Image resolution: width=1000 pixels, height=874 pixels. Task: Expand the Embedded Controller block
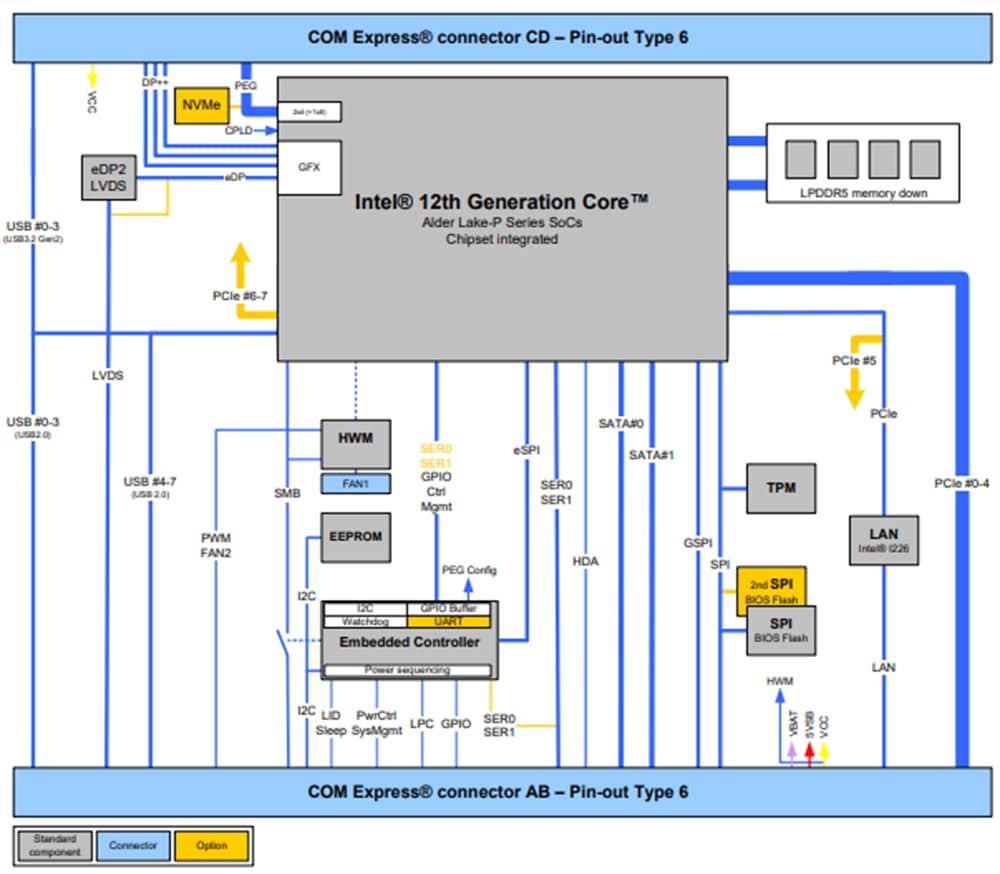tap(408, 642)
